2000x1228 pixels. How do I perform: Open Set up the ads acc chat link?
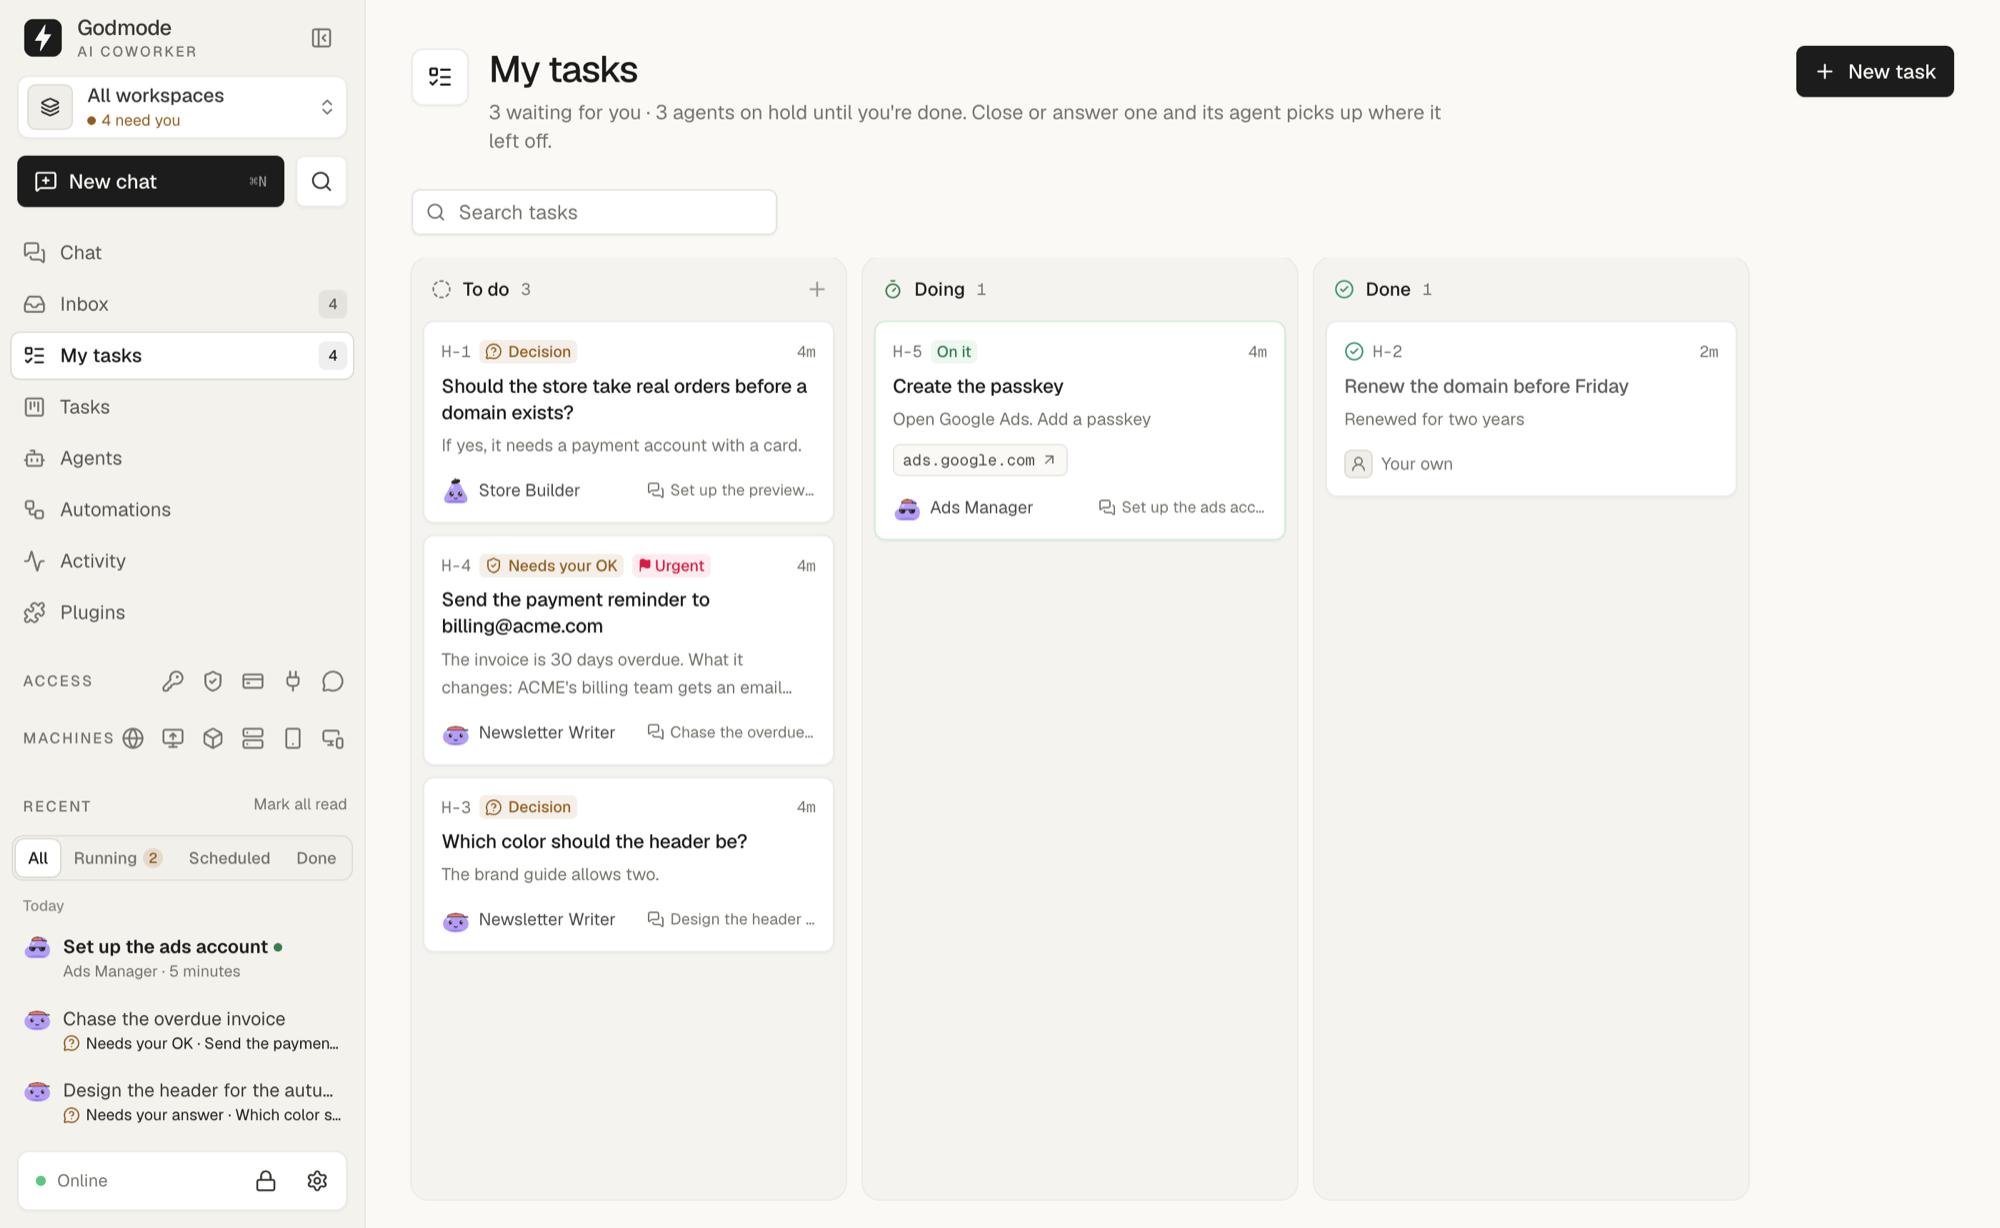tap(1182, 507)
